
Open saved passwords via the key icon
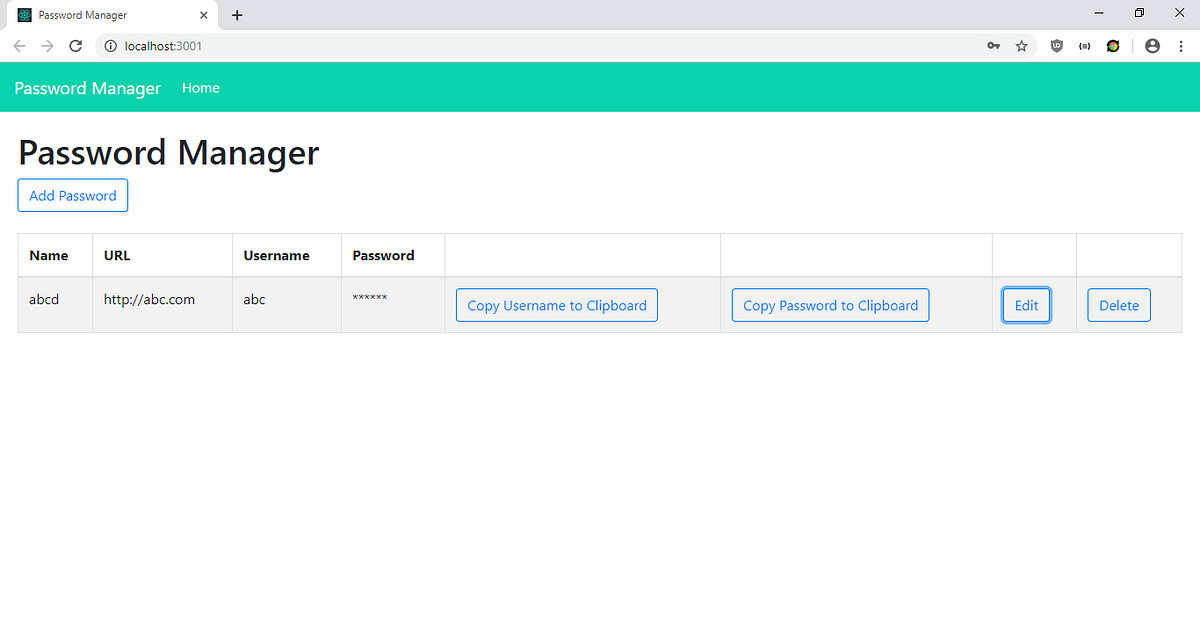[x=993, y=45]
